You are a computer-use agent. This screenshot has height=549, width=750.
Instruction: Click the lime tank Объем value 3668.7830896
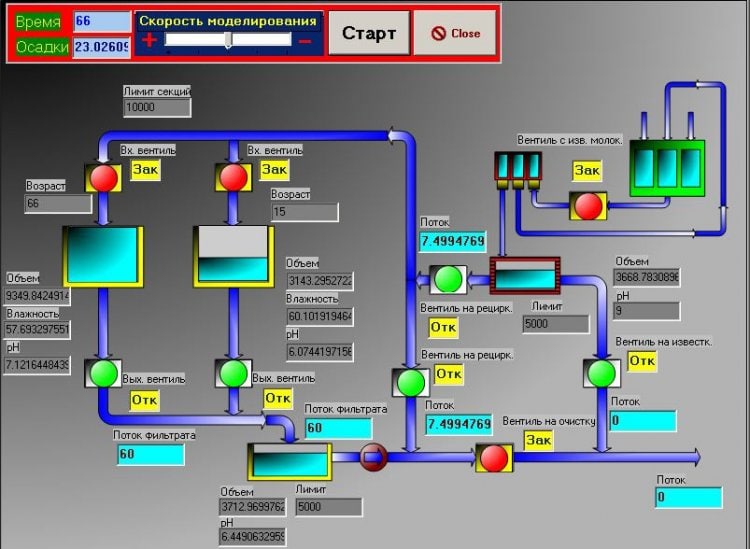pos(647,277)
